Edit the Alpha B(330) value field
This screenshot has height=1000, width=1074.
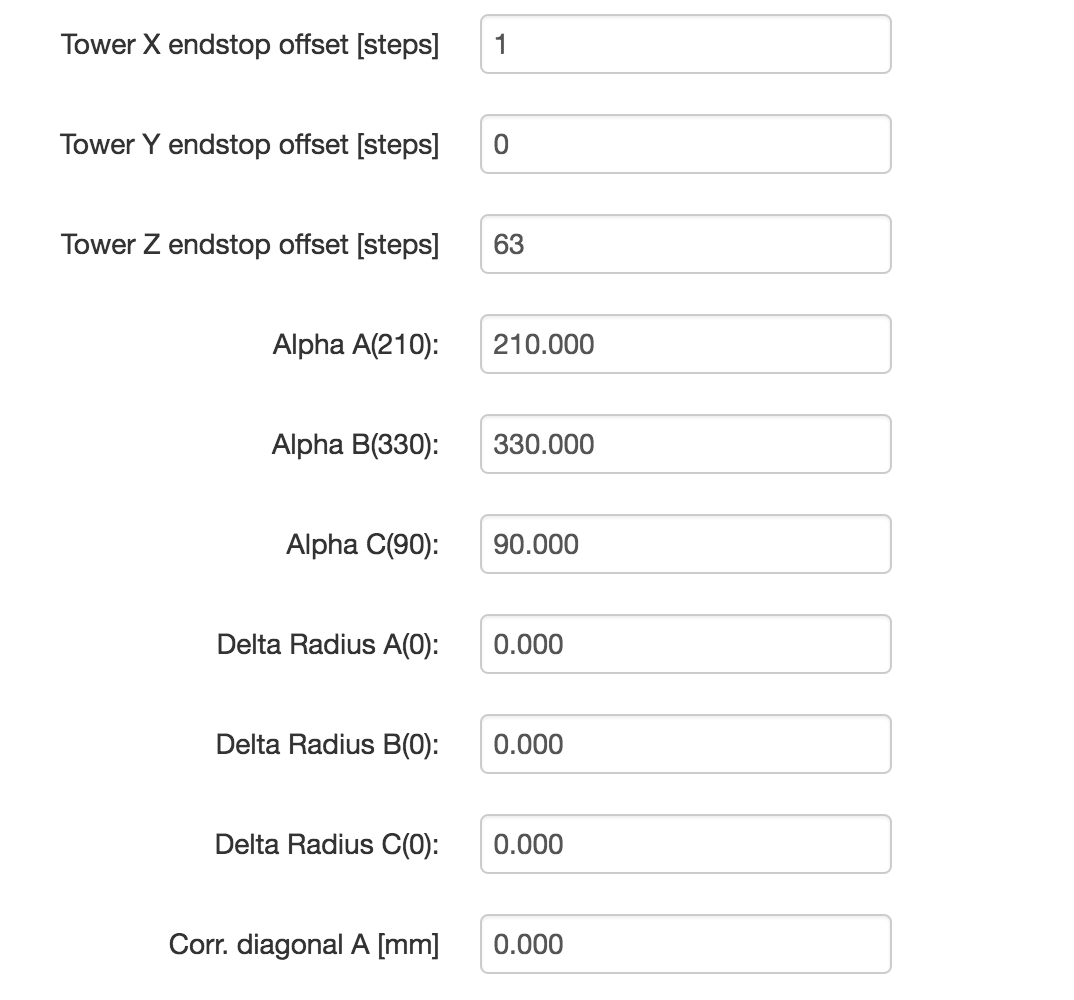coord(685,444)
